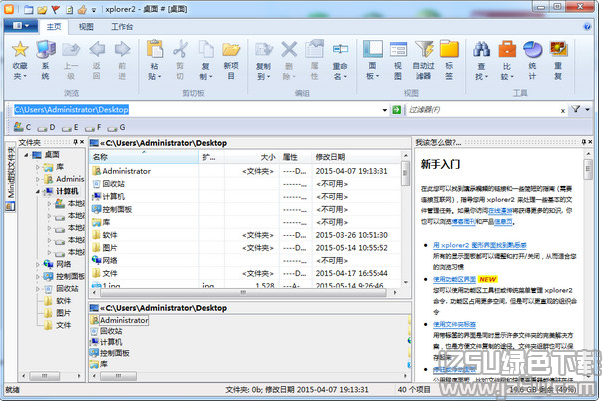Open the filter funnel dropdown arrow

click(587, 110)
